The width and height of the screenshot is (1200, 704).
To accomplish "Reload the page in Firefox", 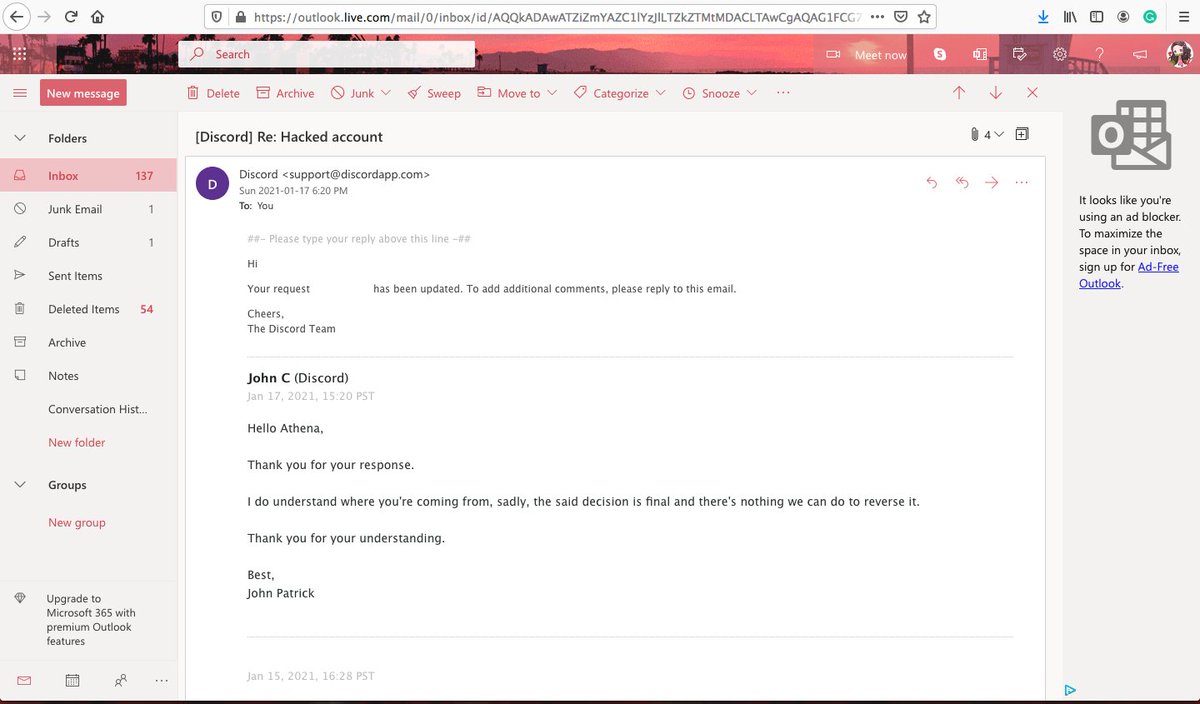I will (x=71, y=17).
